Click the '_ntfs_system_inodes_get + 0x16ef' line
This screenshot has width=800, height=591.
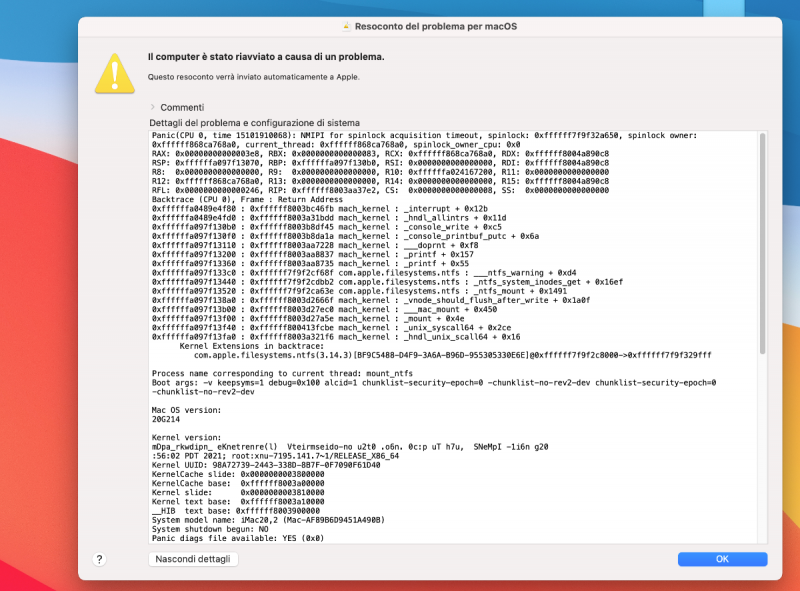pyautogui.click(x=387, y=282)
